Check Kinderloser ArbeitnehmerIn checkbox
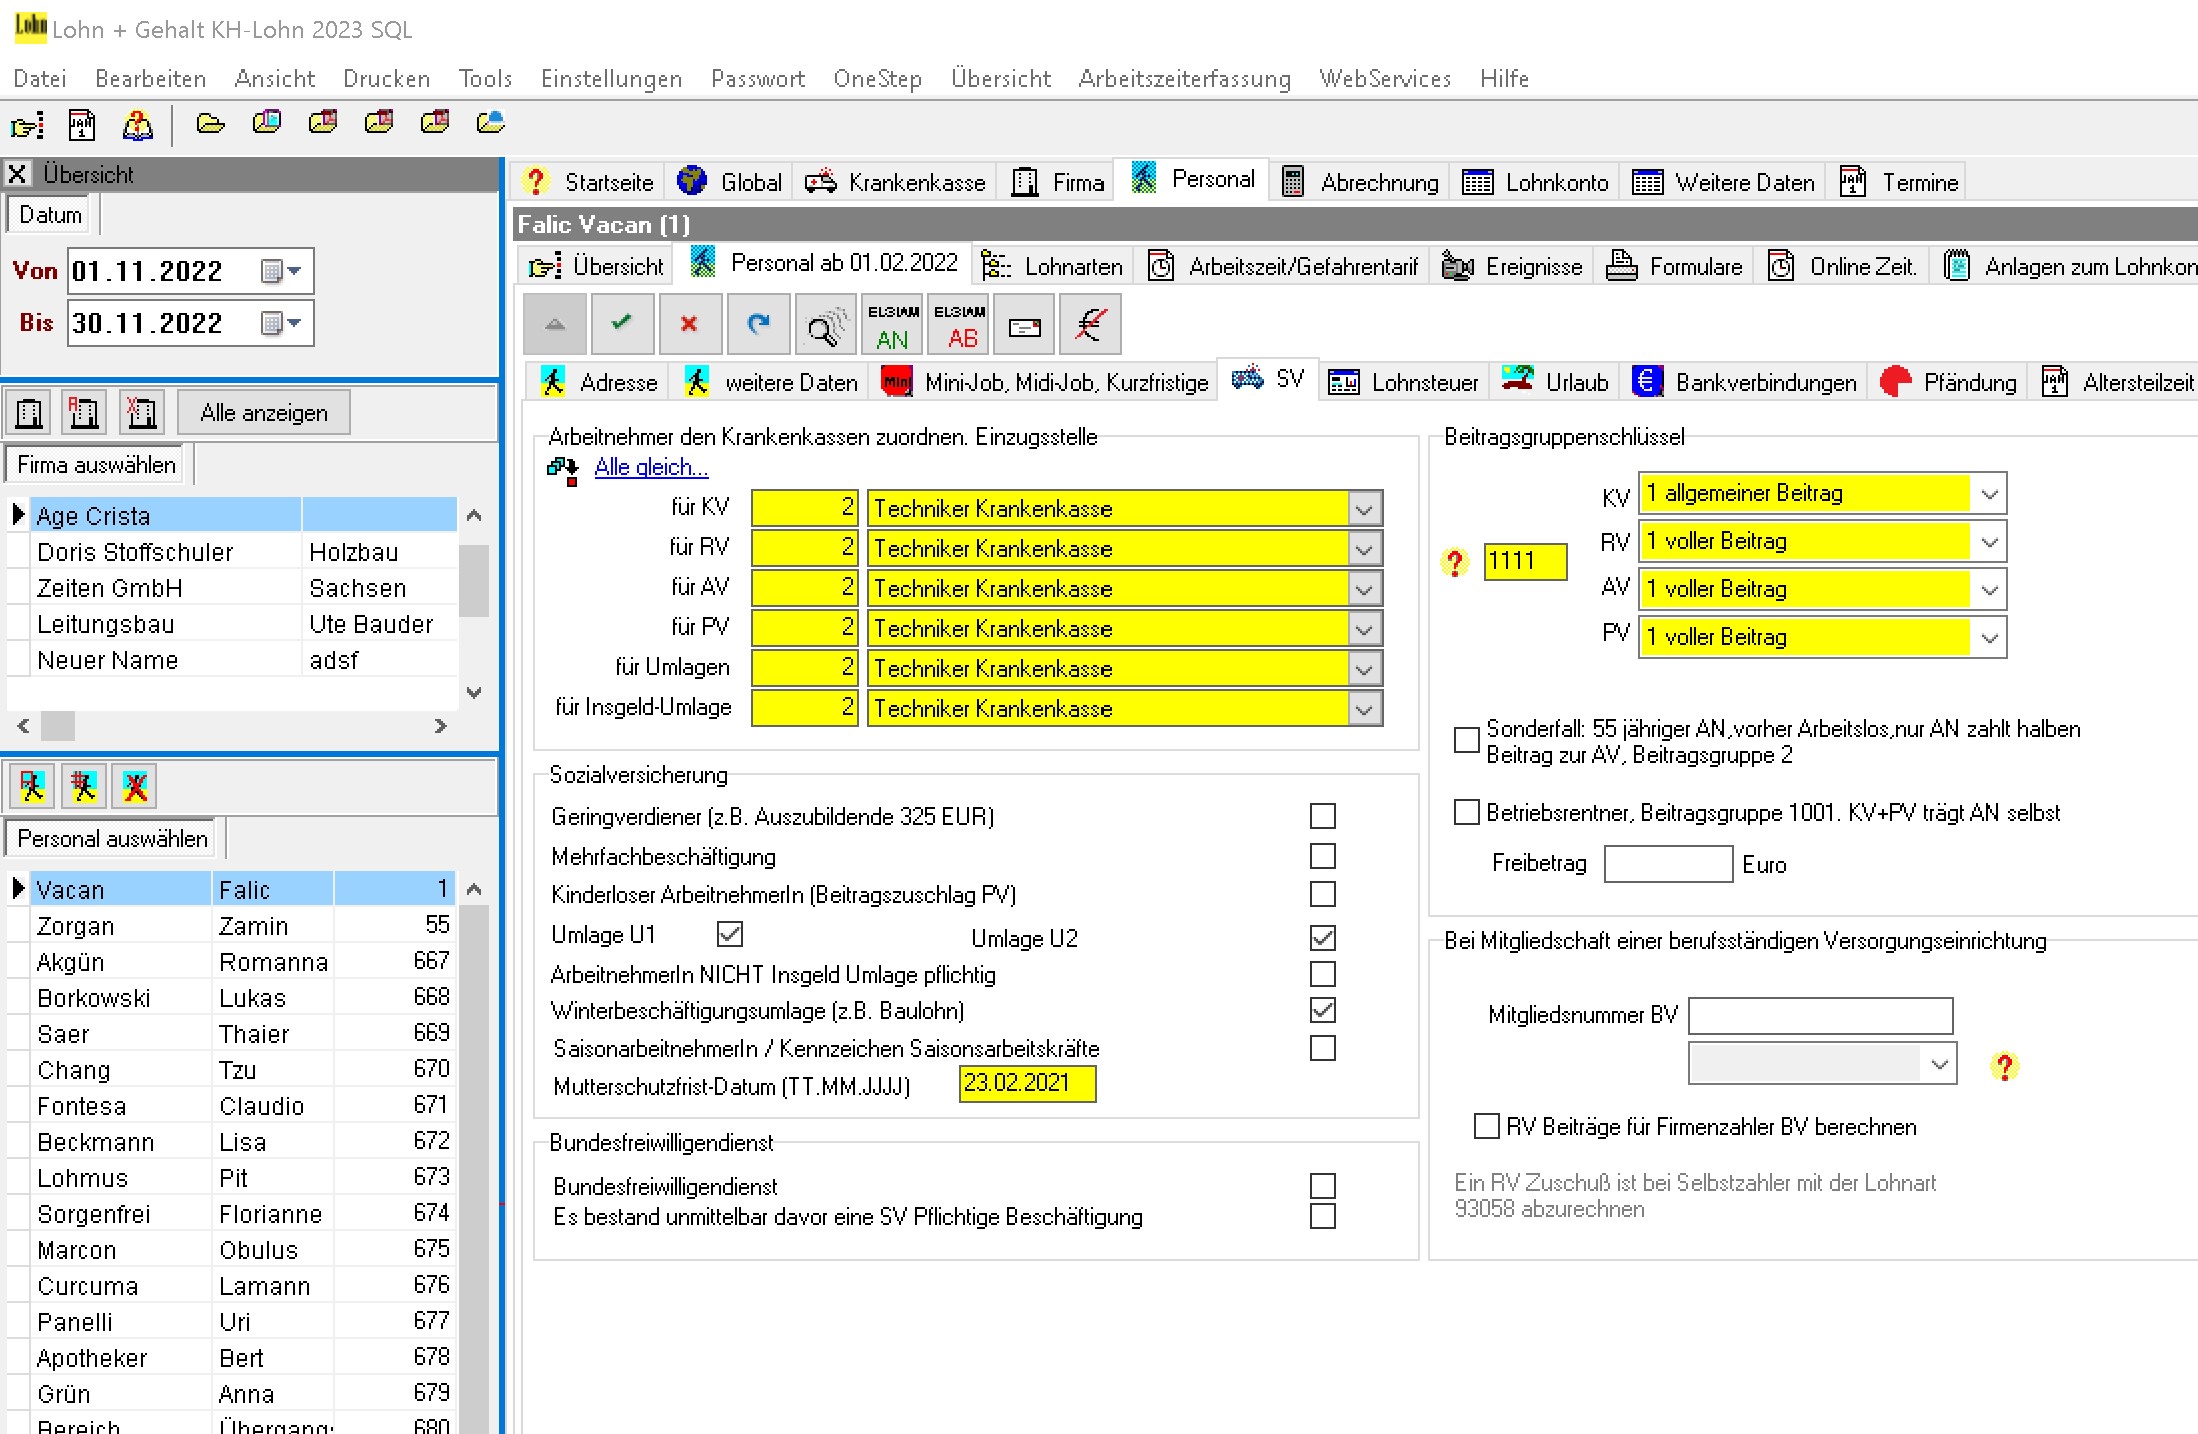Image resolution: width=2198 pixels, height=1434 pixels. click(x=1323, y=894)
